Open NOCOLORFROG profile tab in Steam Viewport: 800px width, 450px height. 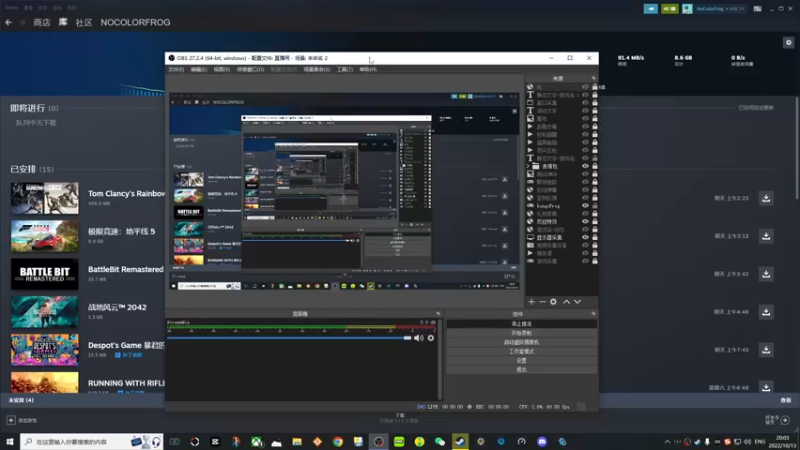click(135, 22)
